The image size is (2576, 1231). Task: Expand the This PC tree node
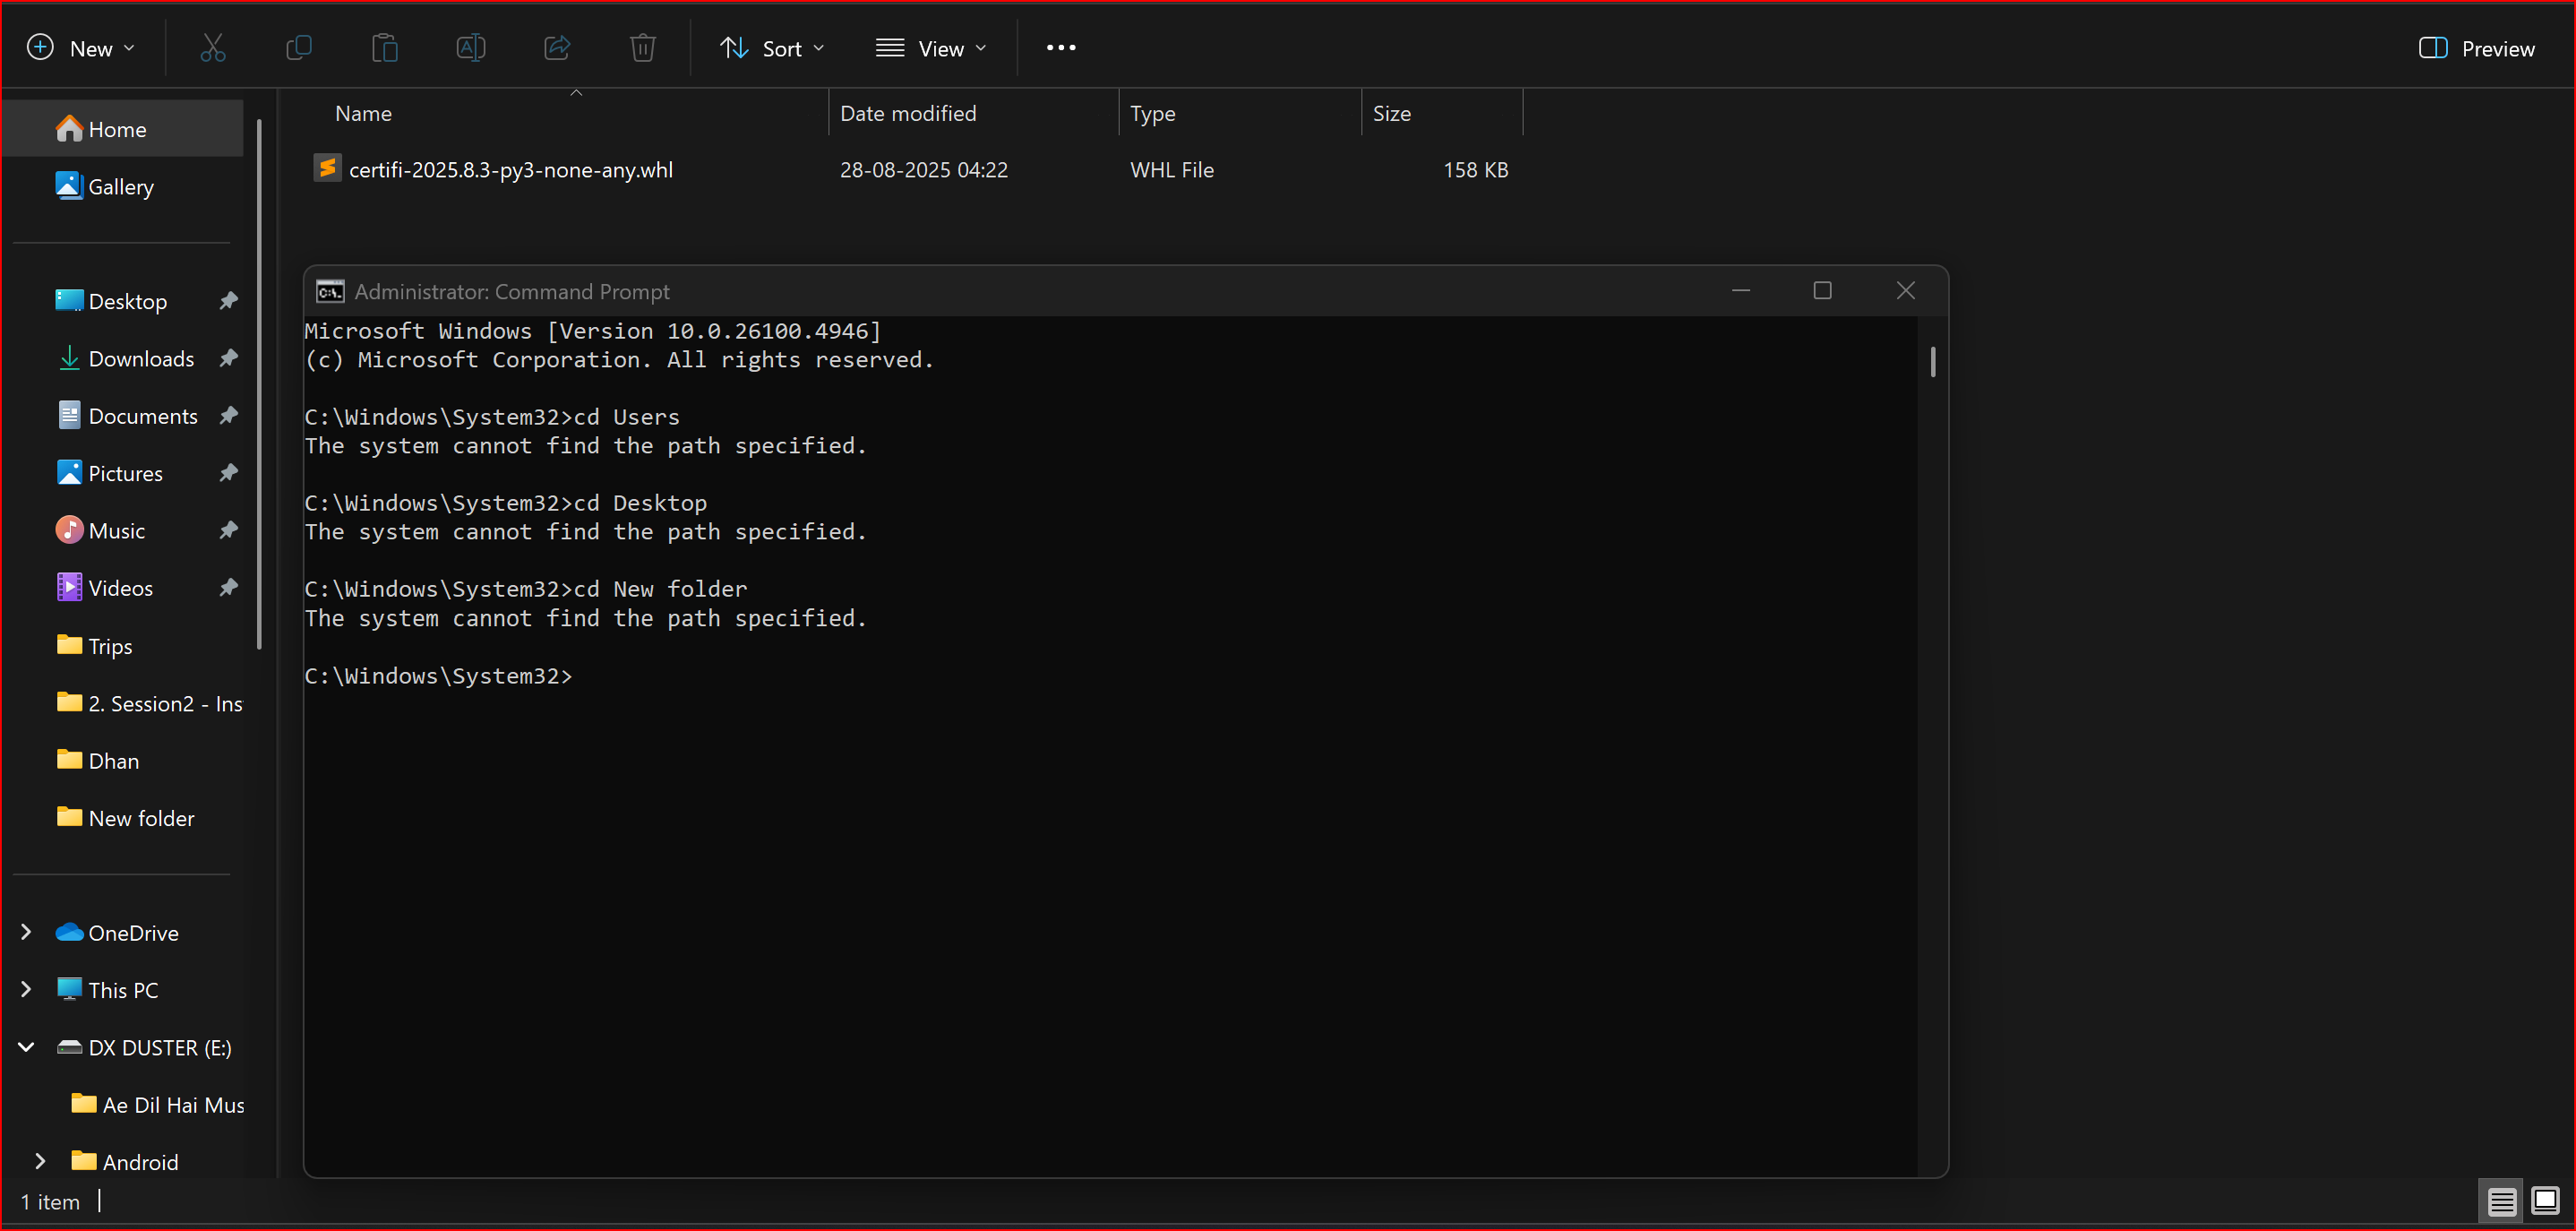pyautogui.click(x=27, y=989)
